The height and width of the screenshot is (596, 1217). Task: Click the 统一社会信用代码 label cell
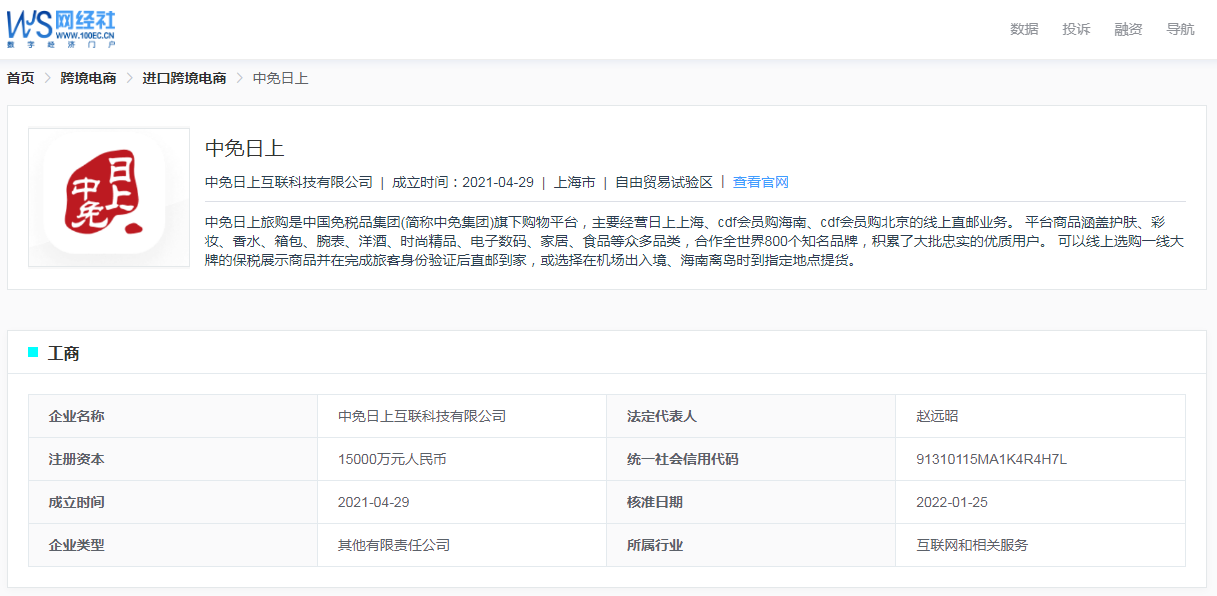(751, 459)
